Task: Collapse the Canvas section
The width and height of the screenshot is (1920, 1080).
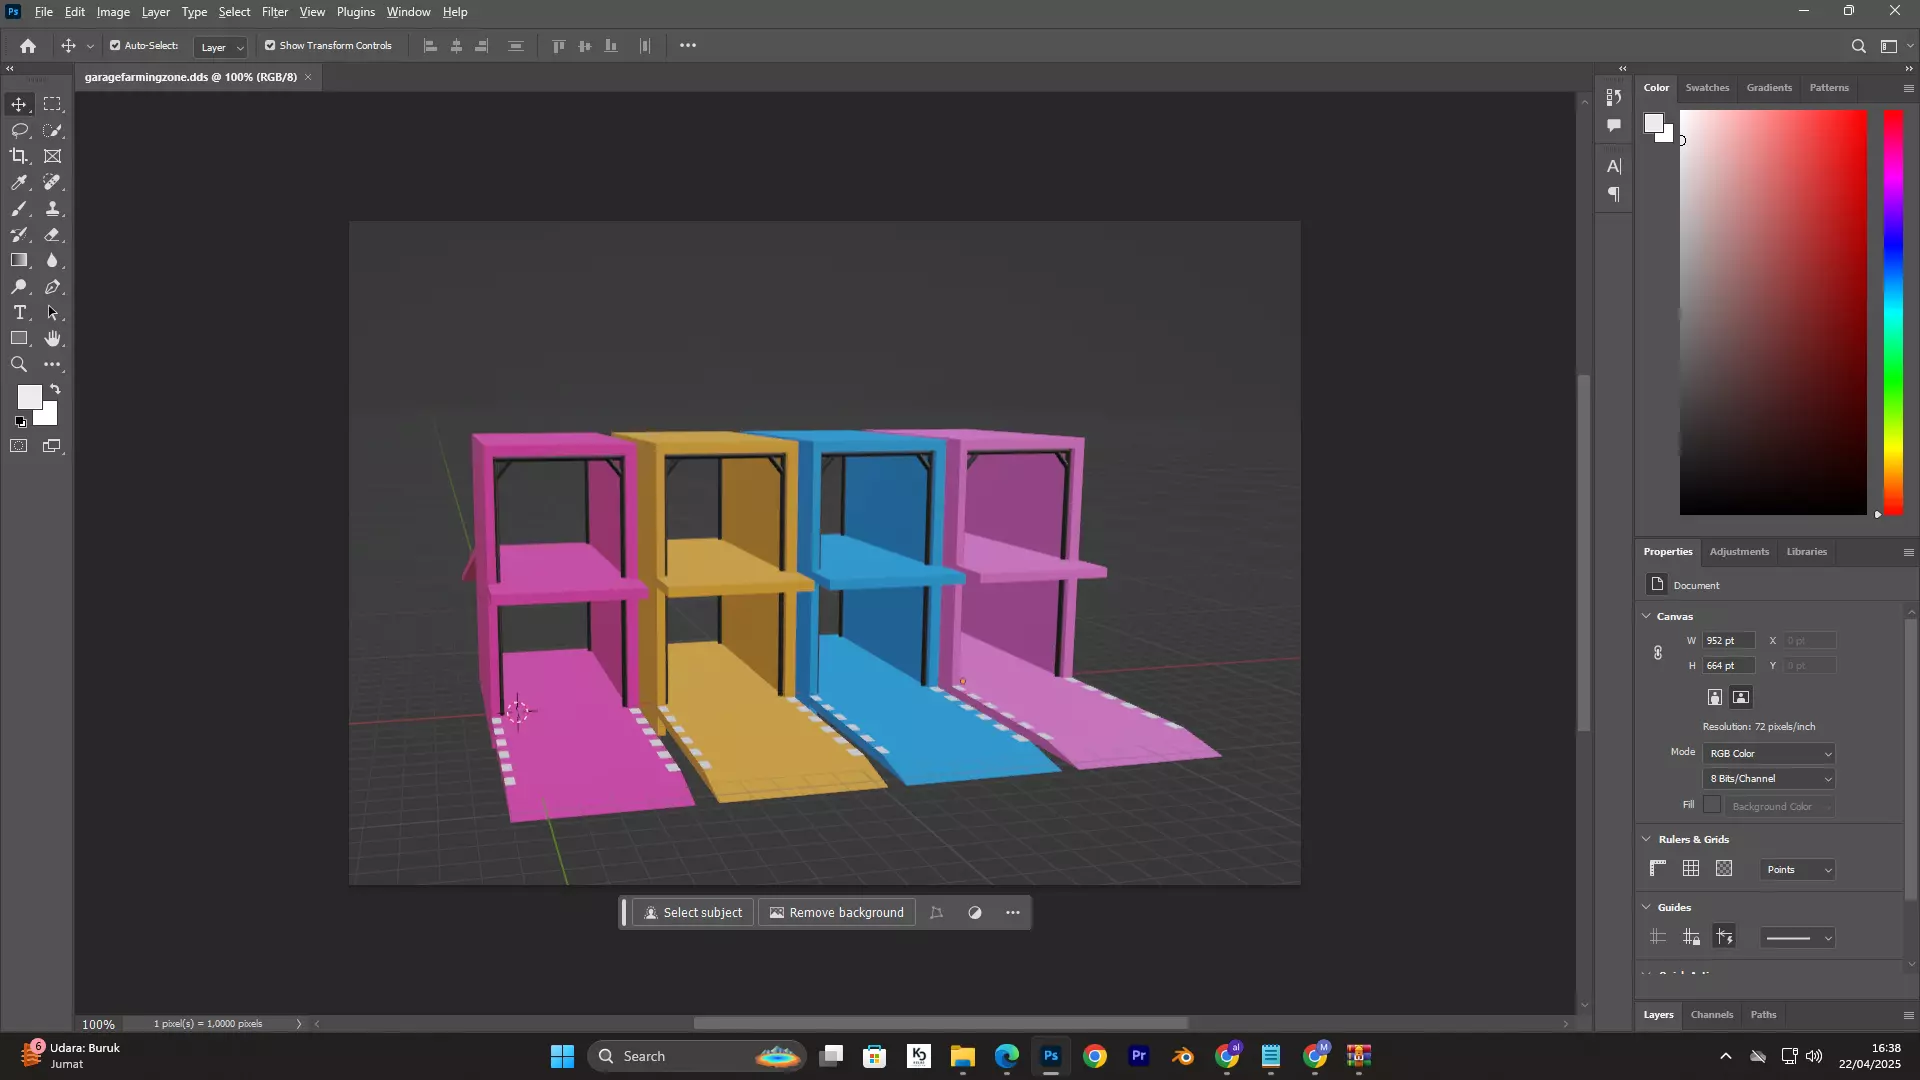Action: coord(1647,616)
